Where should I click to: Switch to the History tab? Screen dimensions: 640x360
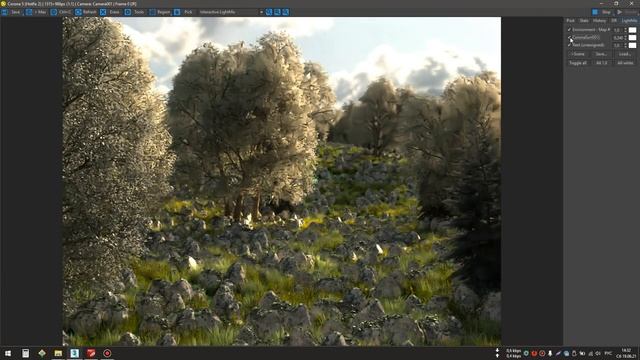point(600,20)
